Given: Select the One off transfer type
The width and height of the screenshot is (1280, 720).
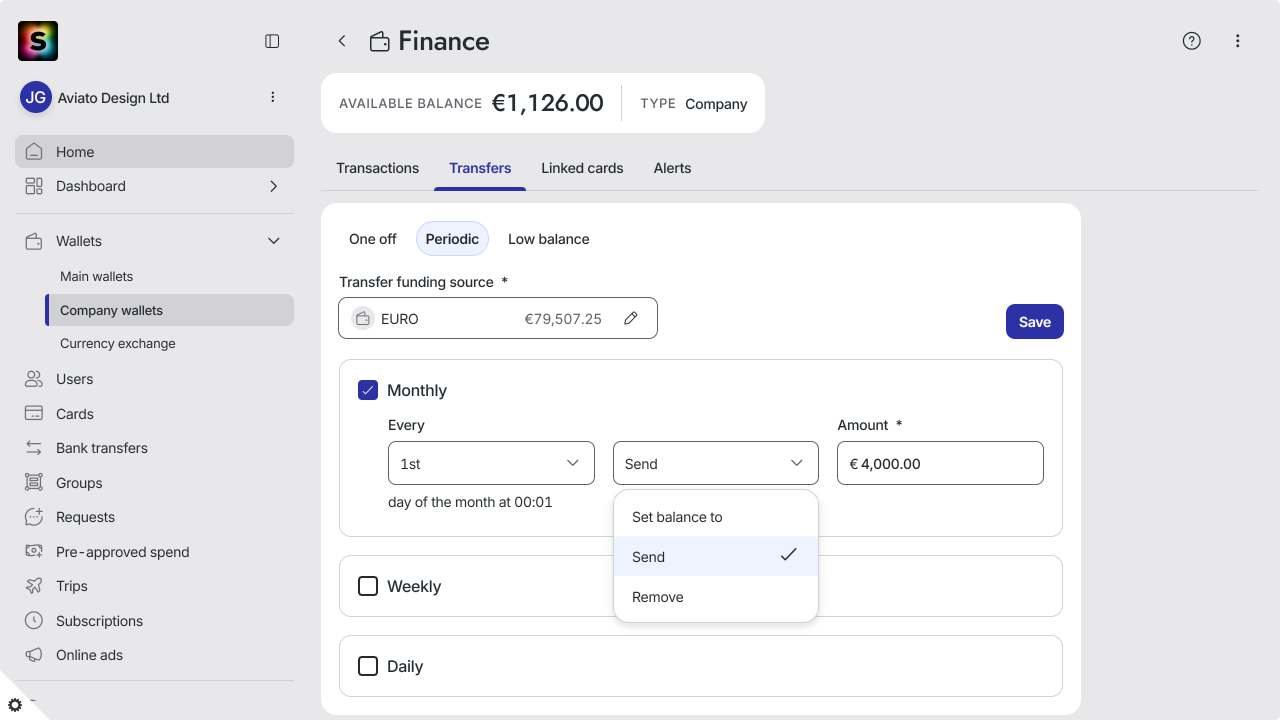Looking at the screenshot, I should pyautogui.click(x=373, y=239).
